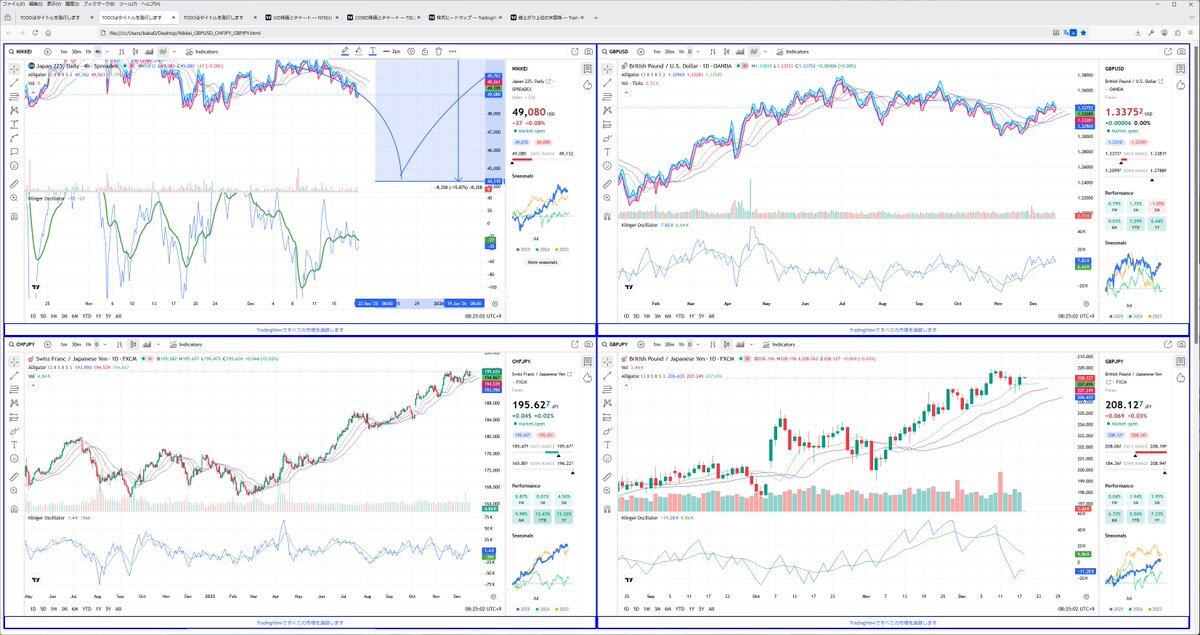This screenshot has width=1200, height=635.
Task: Select the text tool in NIKKEI chart
Action: pos(14,124)
